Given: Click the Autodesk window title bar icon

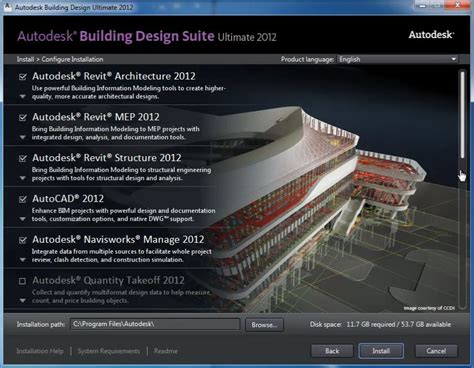Looking at the screenshot, I should tap(7, 7).
